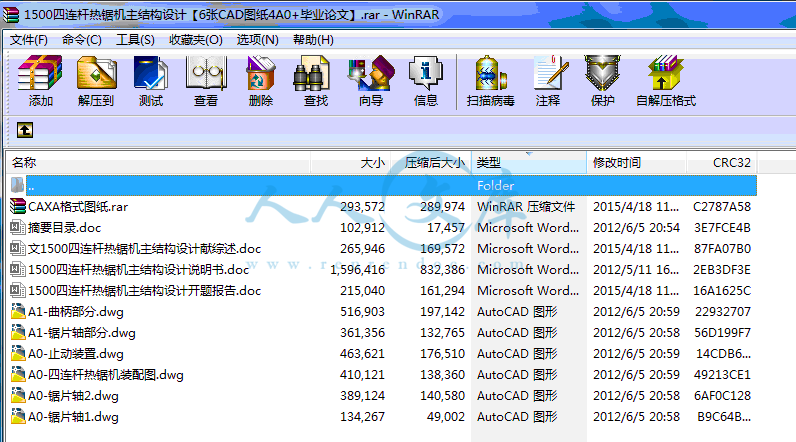Open the Comment (注释) tool
The height and width of the screenshot is (442, 796).
coord(549,74)
